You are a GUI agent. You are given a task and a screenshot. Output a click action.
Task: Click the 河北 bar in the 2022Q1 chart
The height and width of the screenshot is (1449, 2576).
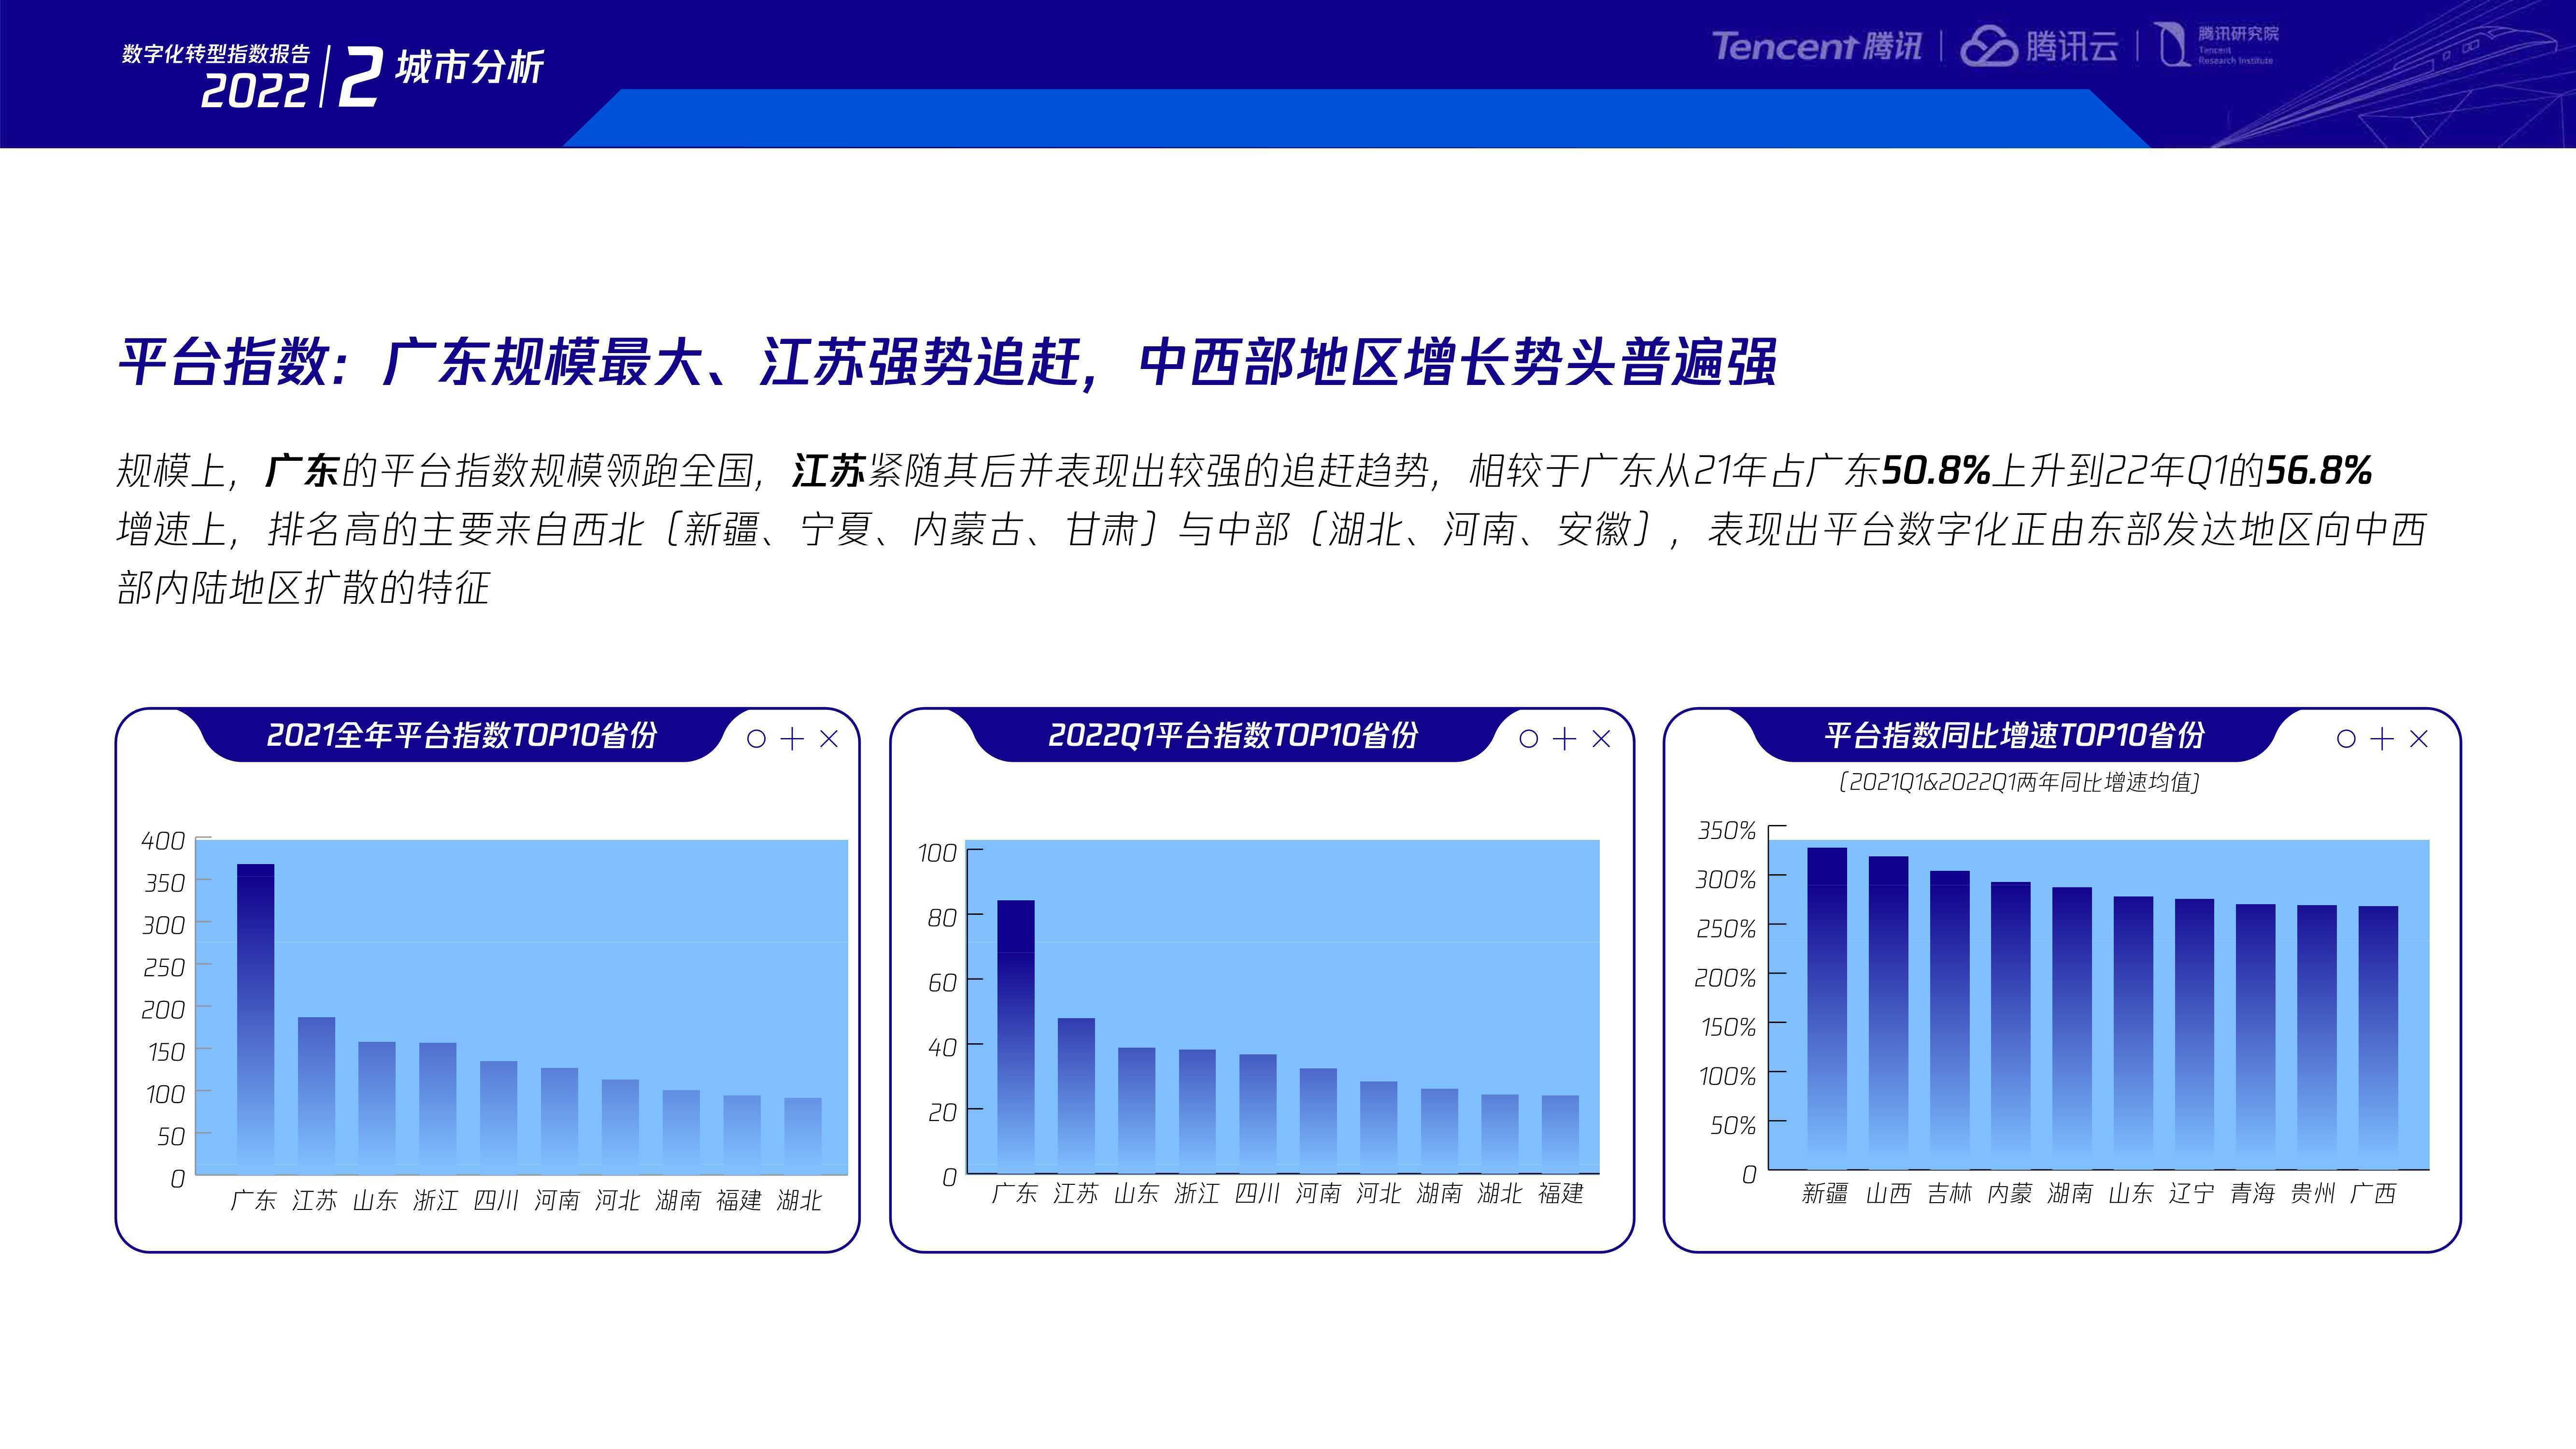point(1379,1127)
